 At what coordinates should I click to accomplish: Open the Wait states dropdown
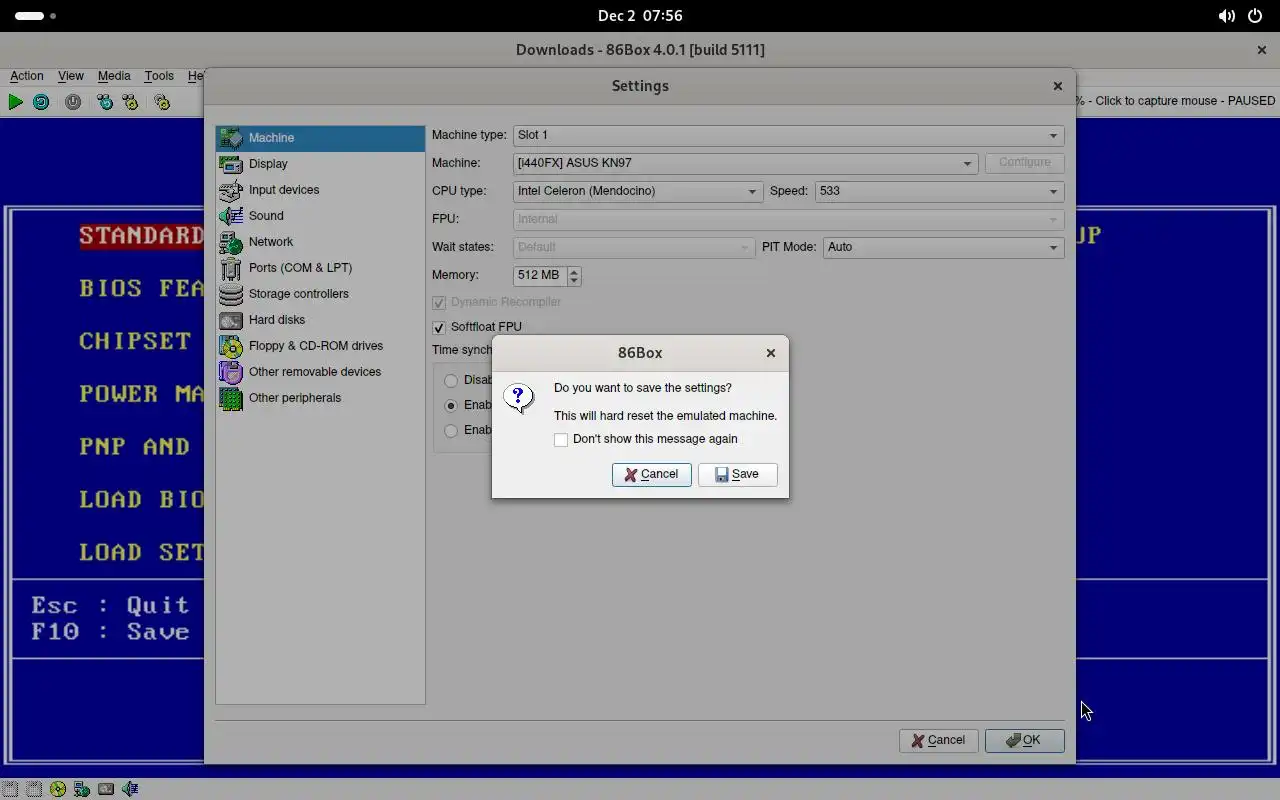[634, 247]
